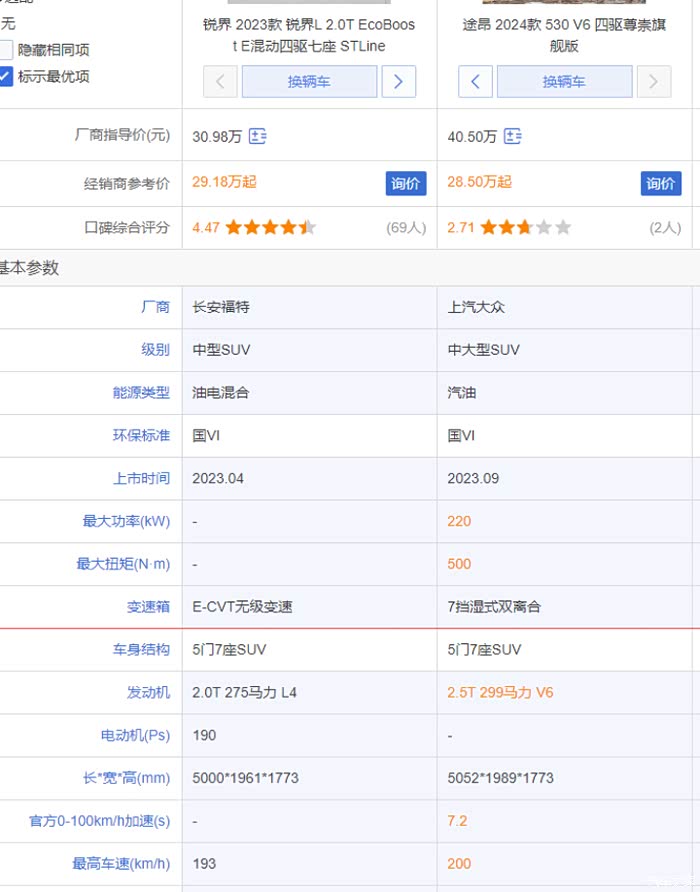The width and height of the screenshot is (700, 892).
Task: Click 询价 beside 29.18万起
Action: click(406, 183)
